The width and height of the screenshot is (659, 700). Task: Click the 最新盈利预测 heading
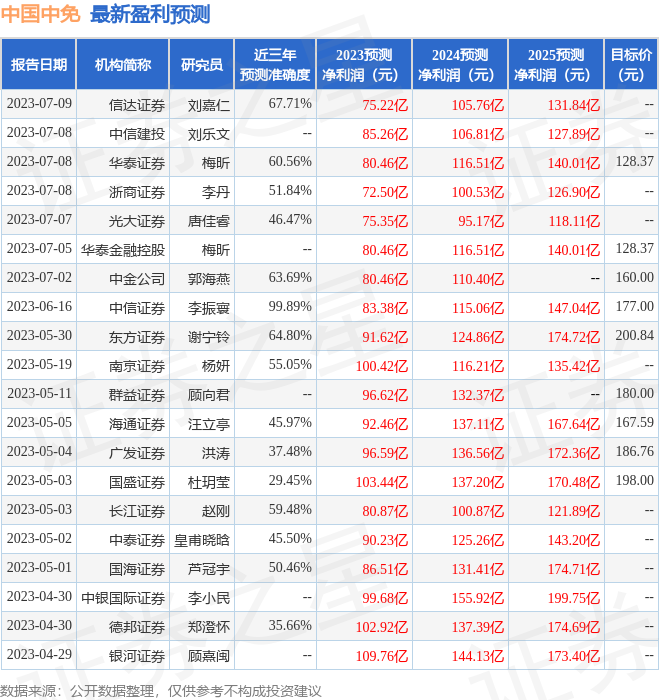(150, 14)
